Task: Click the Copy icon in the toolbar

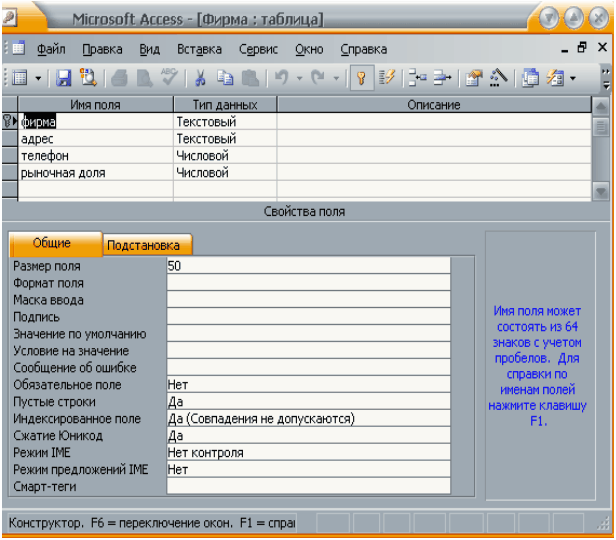Action: 223,77
